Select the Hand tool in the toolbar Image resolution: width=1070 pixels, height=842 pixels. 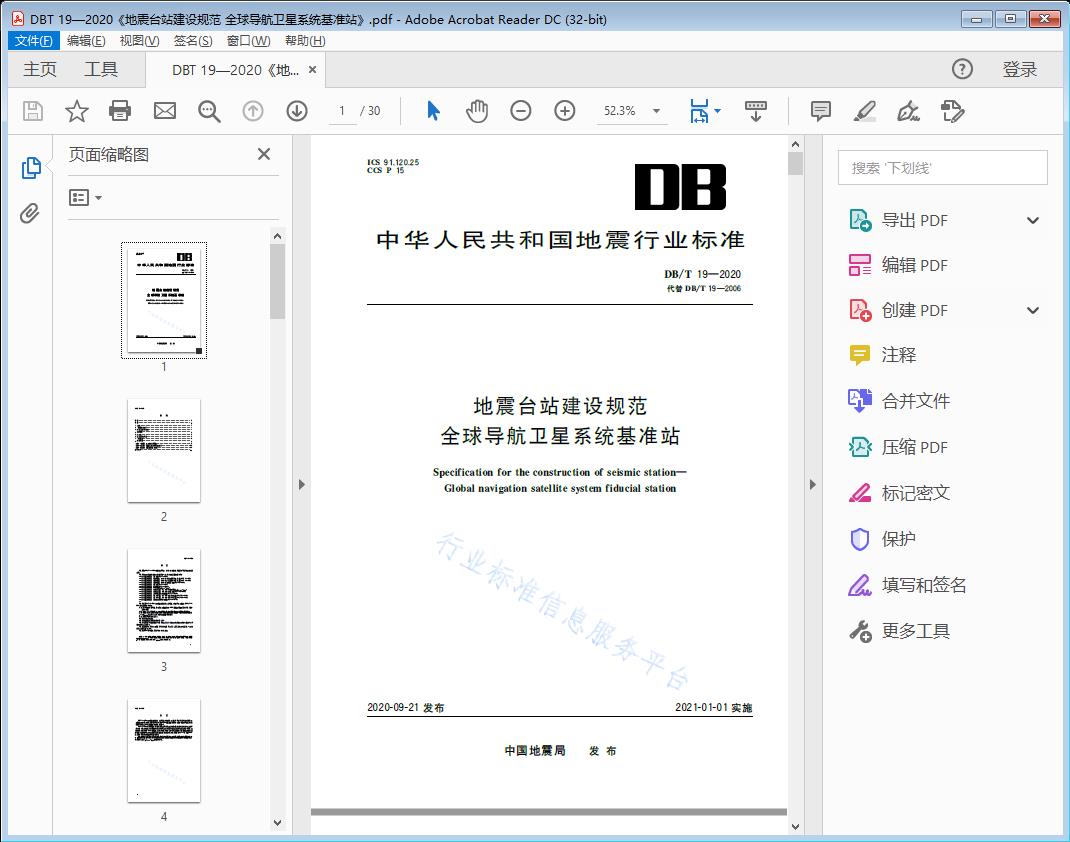pyautogui.click(x=477, y=111)
